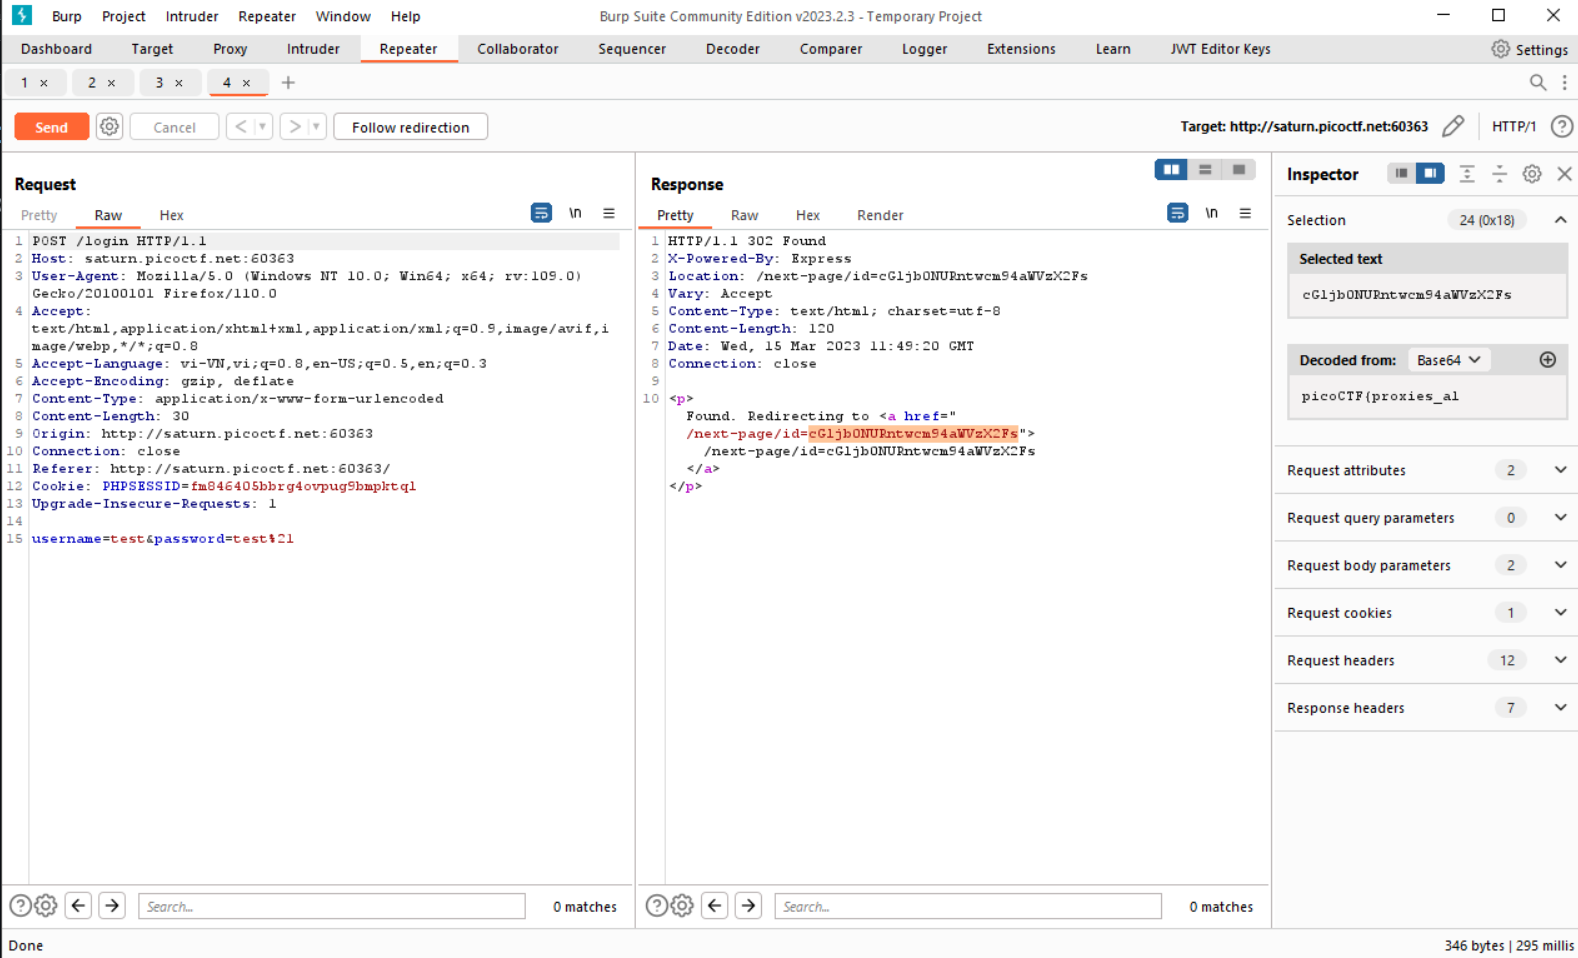Select combined tabbed layout view
The width and height of the screenshot is (1578, 958).
click(1239, 170)
